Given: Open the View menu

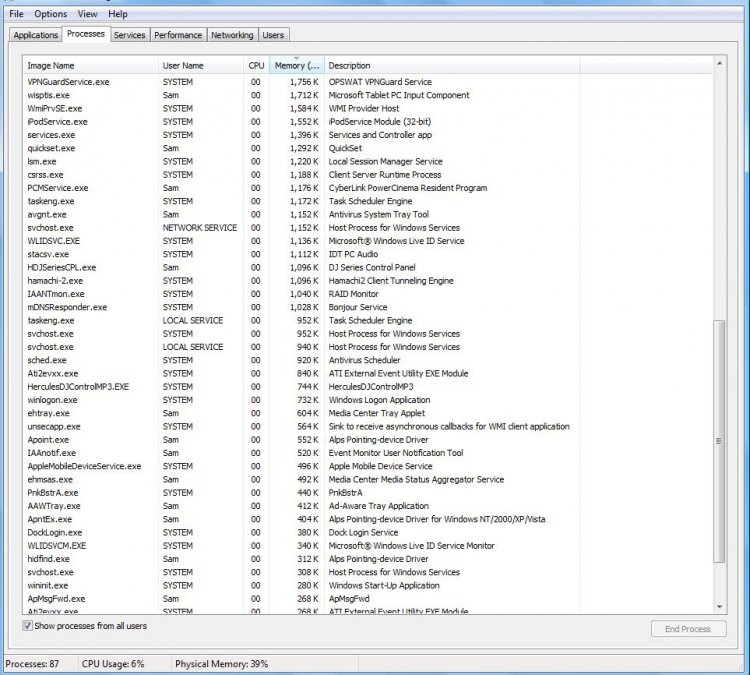Looking at the screenshot, I should tap(88, 14).
